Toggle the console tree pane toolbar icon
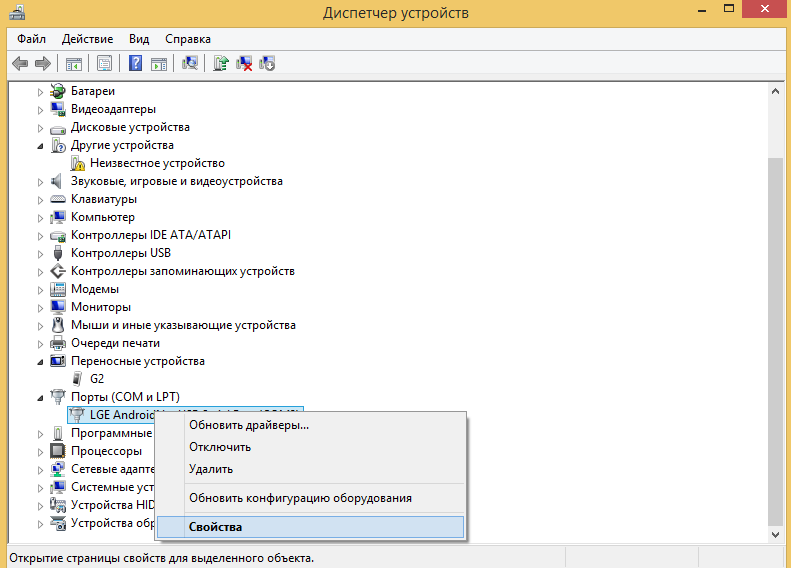Screen dimensions: 791x568 pos(74,63)
